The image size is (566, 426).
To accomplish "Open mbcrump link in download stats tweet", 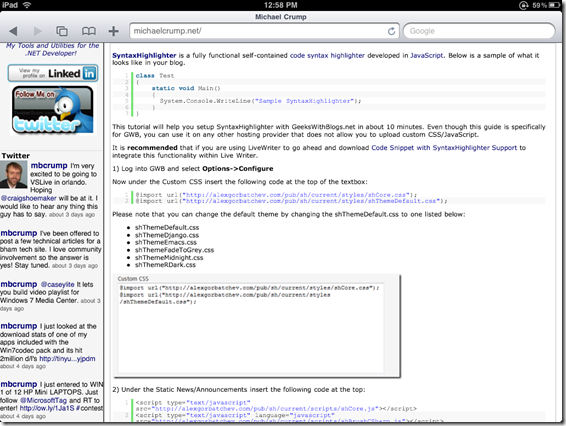I will point(19,326).
